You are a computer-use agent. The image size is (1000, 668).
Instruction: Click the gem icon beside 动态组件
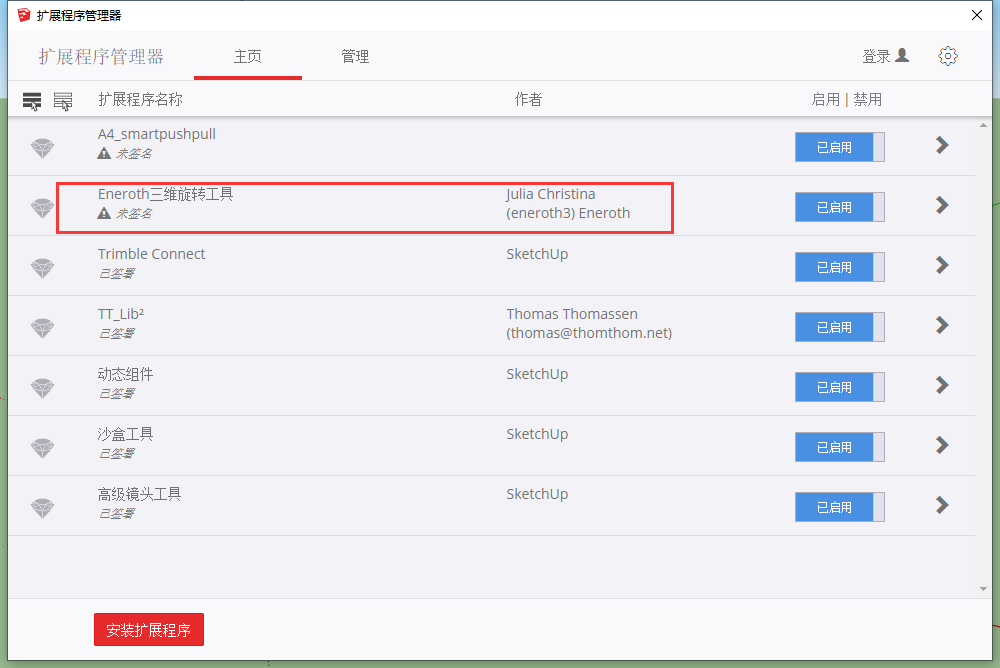click(43, 389)
